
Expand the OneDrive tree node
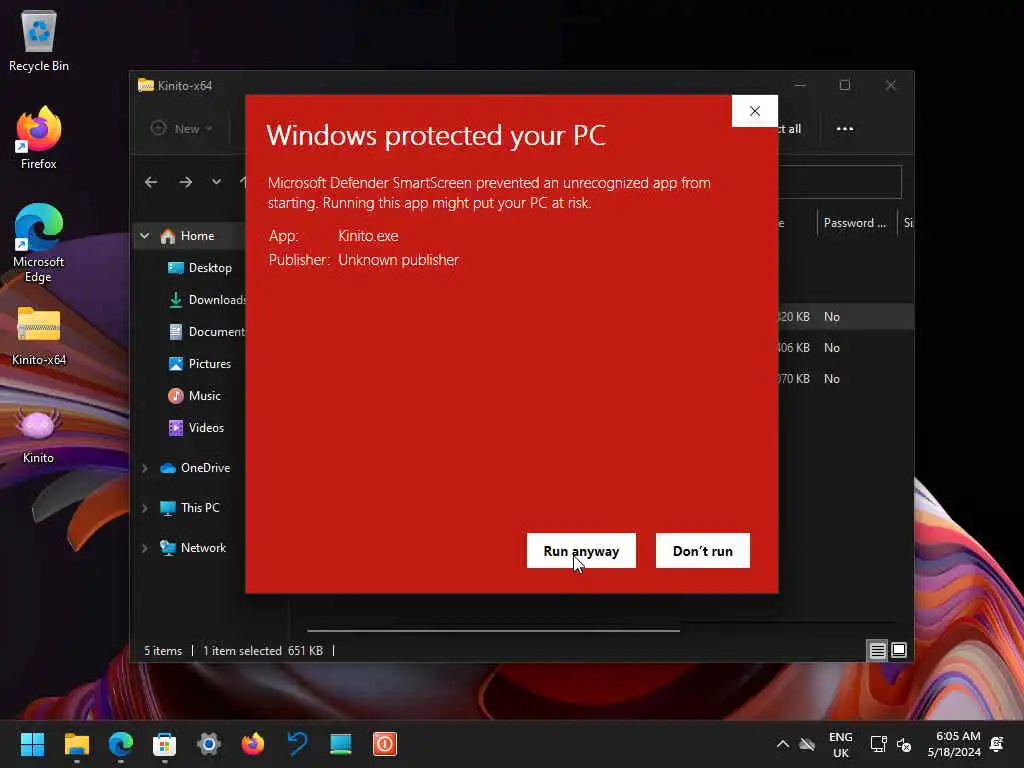tap(144, 468)
